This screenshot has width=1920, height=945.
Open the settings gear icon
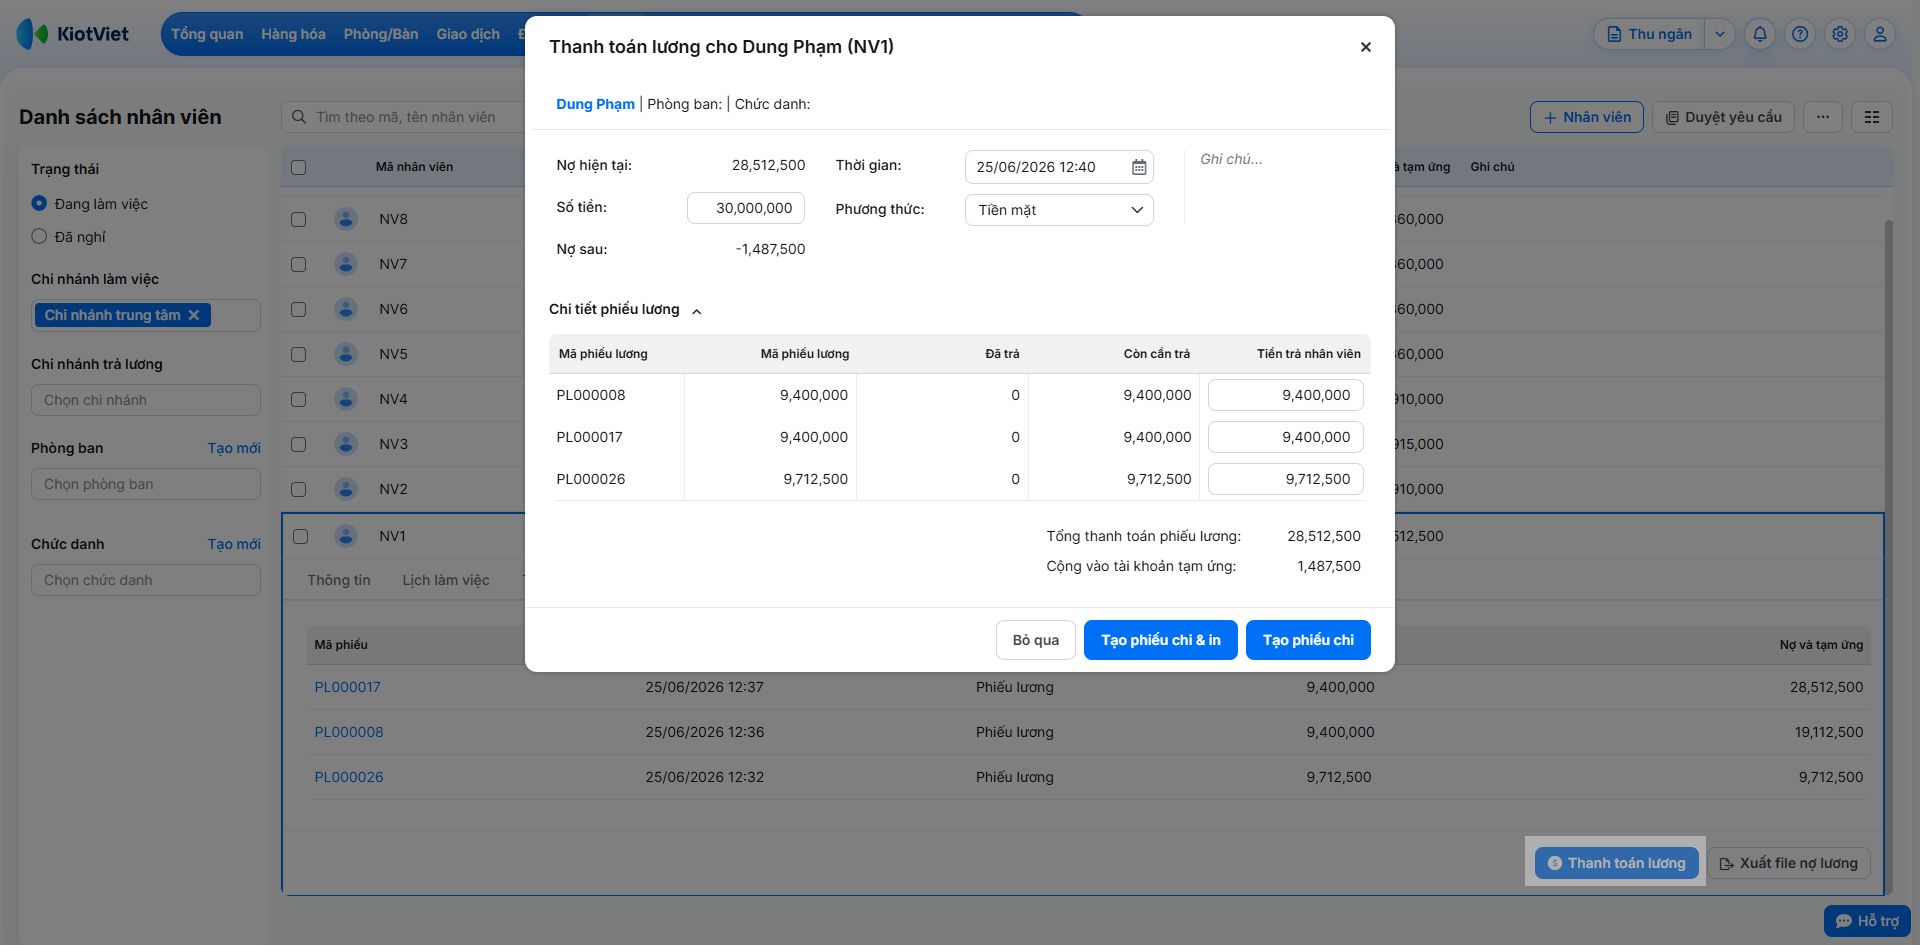click(1840, 34)
